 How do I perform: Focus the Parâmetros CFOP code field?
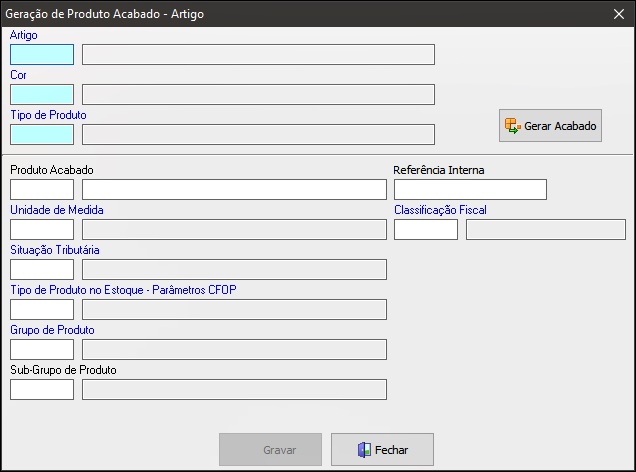point(42,309)
